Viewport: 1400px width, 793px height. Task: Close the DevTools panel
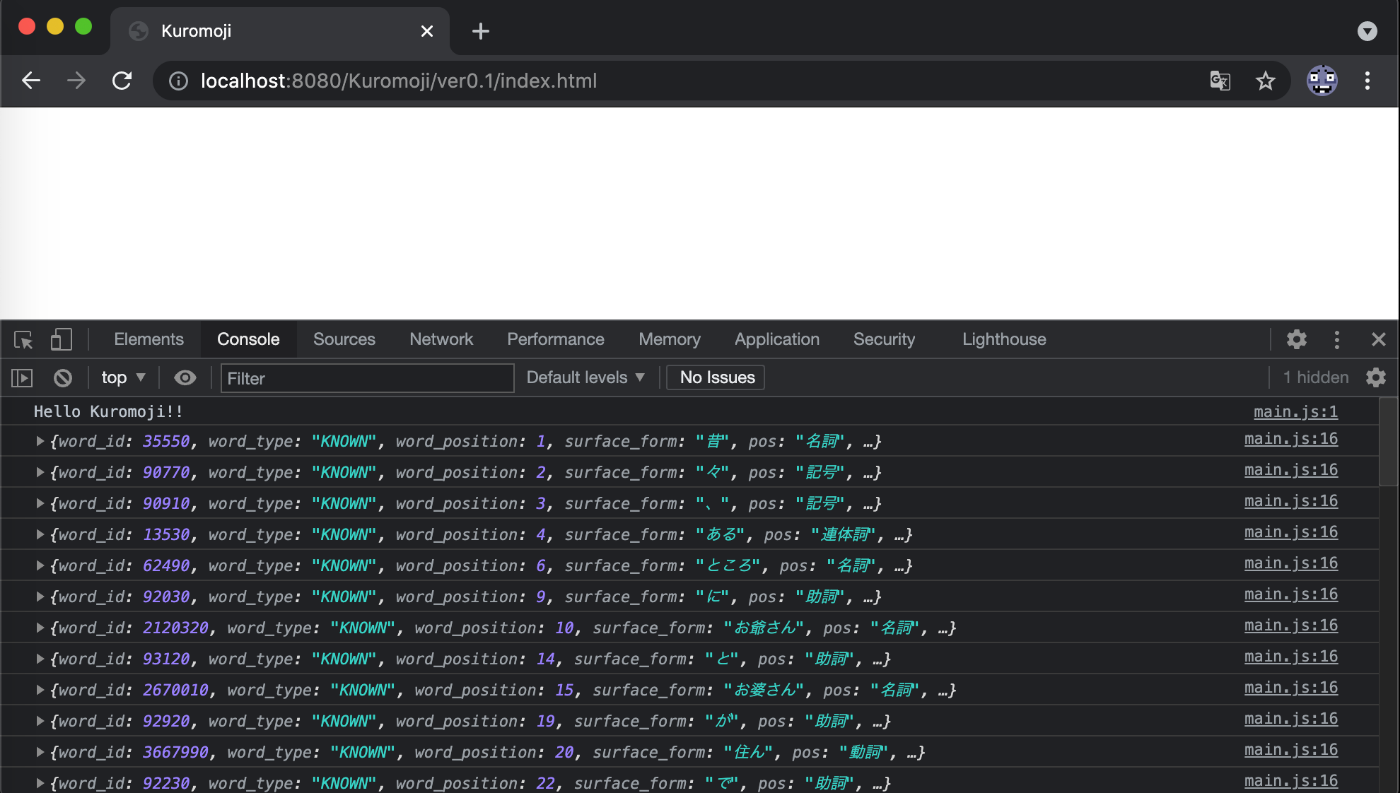point(1378,339)
